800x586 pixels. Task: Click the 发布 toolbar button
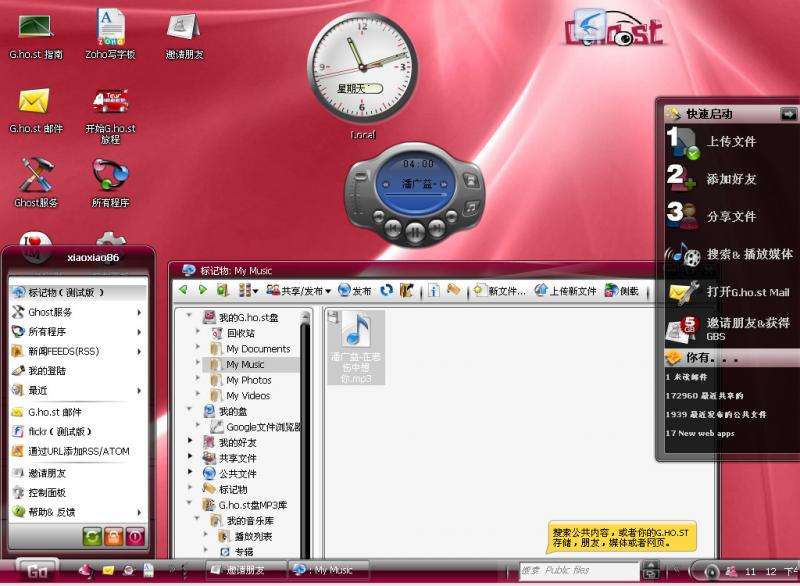355,291
